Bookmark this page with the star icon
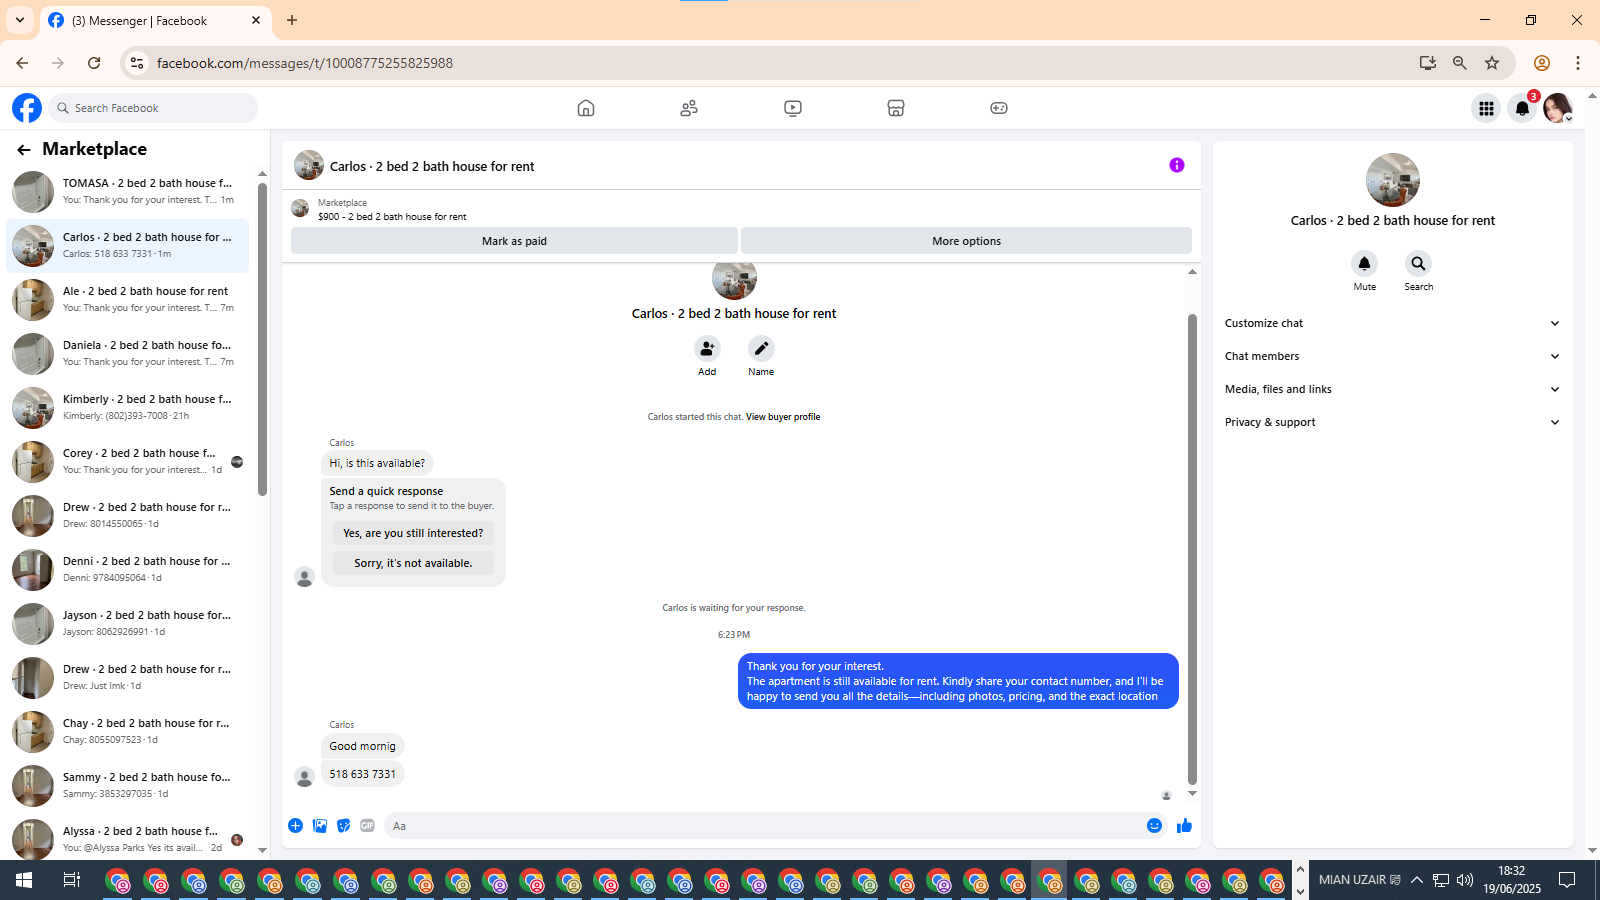Viewport: 1600px width, 900px height. click(x=1492, y=63)
